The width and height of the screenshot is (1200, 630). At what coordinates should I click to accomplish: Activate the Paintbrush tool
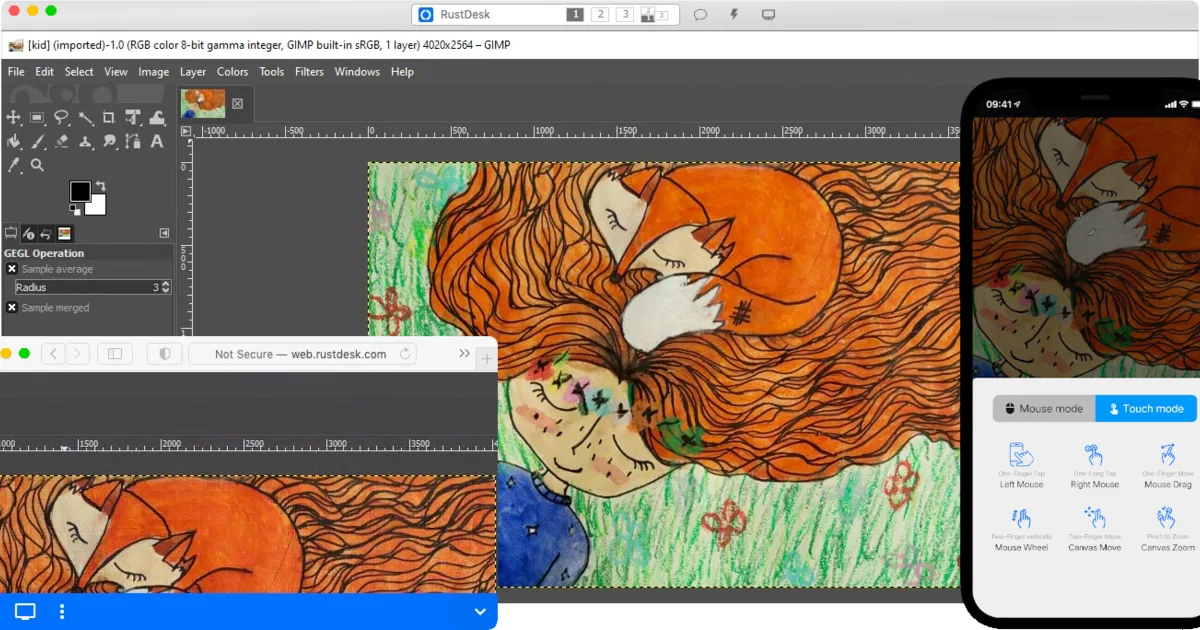click(x=37, y=142)
